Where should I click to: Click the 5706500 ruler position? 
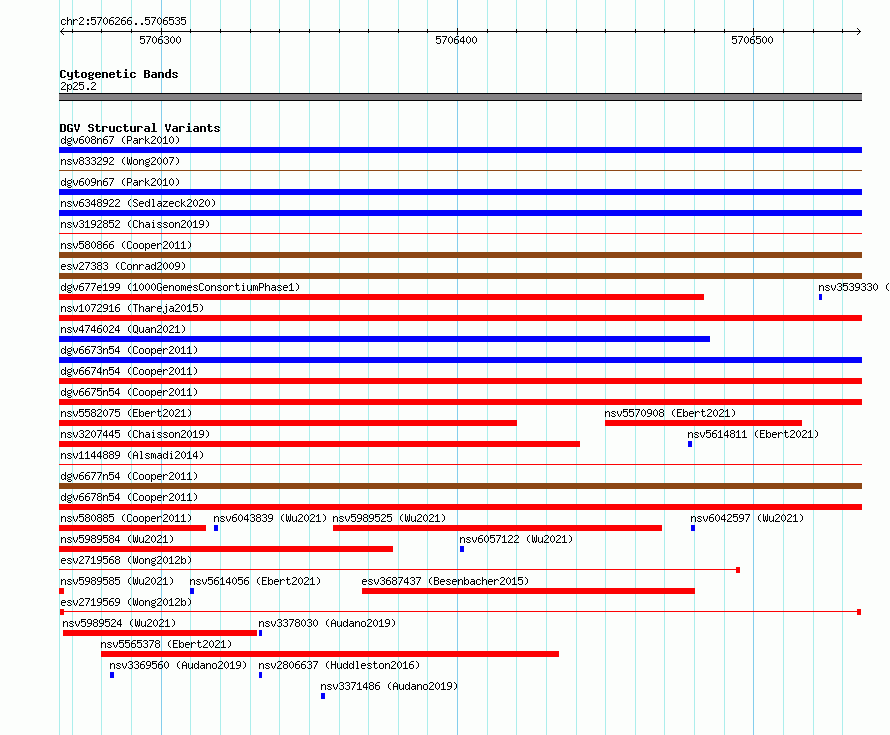(752, 40)
